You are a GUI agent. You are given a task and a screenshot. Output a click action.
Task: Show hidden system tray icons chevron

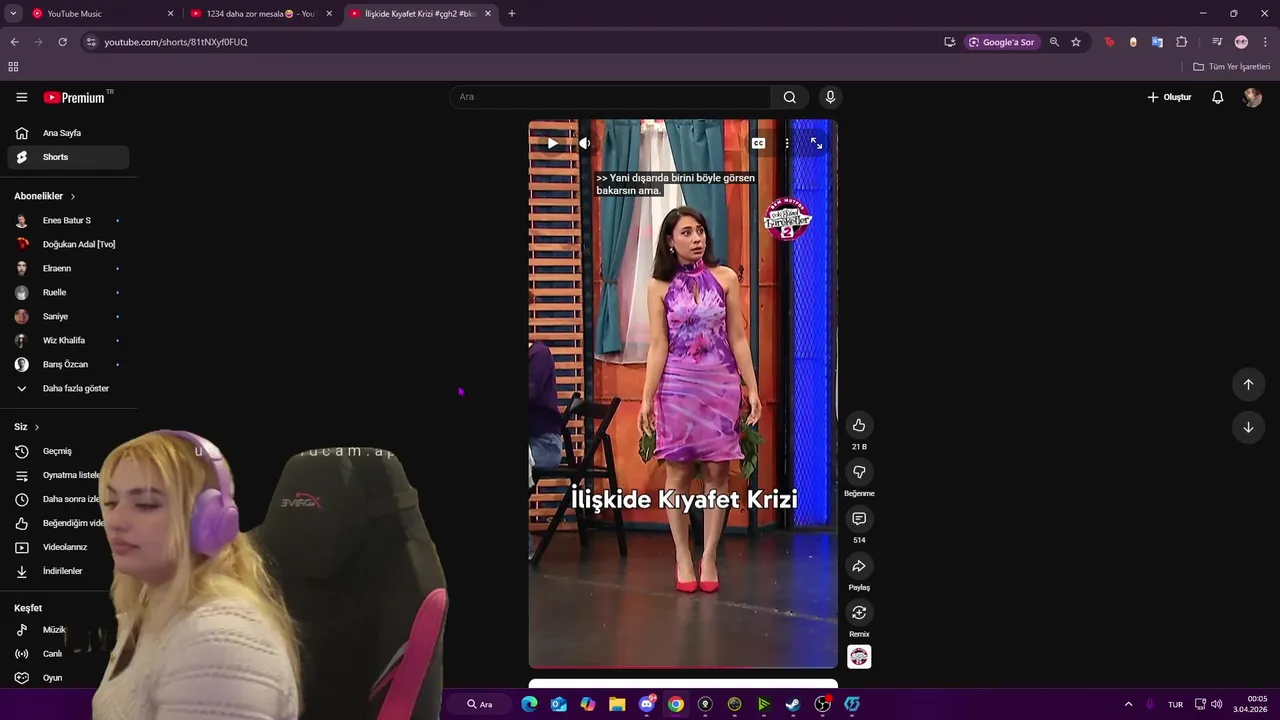pyautogui.click(x=1128, y=704)
